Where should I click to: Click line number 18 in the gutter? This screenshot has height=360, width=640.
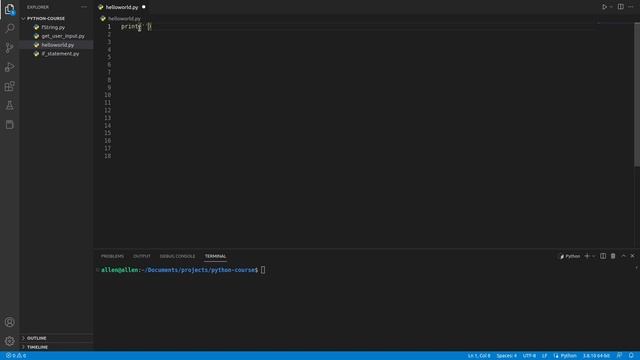[x=107, y=156]
